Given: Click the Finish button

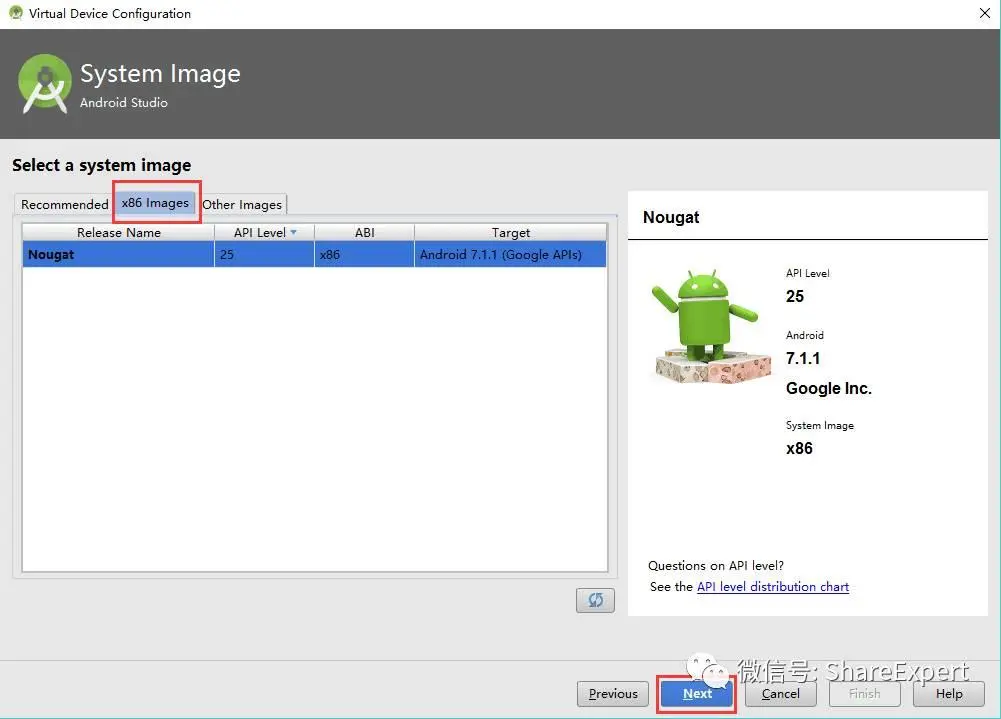Looking at the screenshot, I should pos(865,693).
